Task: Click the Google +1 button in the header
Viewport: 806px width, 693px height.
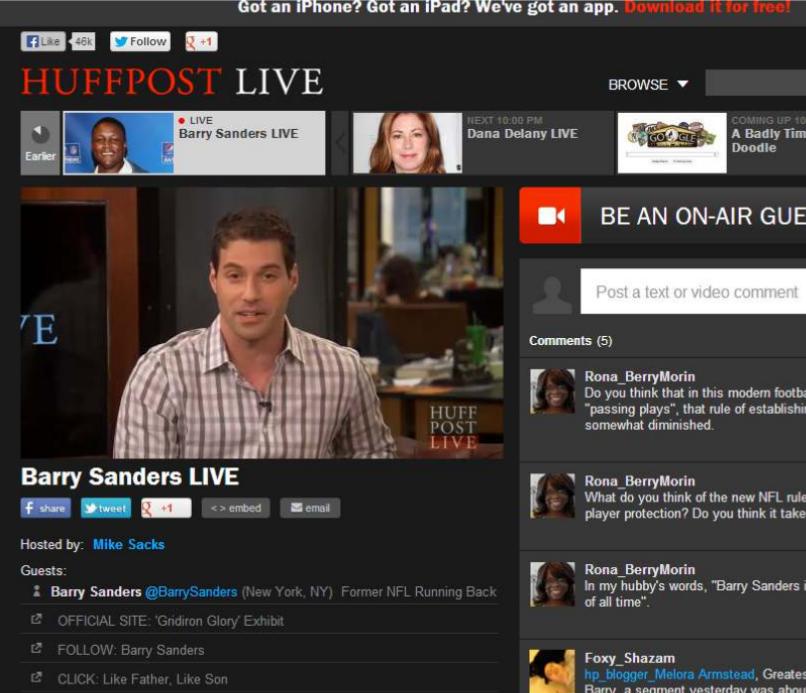Action: click(x=202, y=42)
